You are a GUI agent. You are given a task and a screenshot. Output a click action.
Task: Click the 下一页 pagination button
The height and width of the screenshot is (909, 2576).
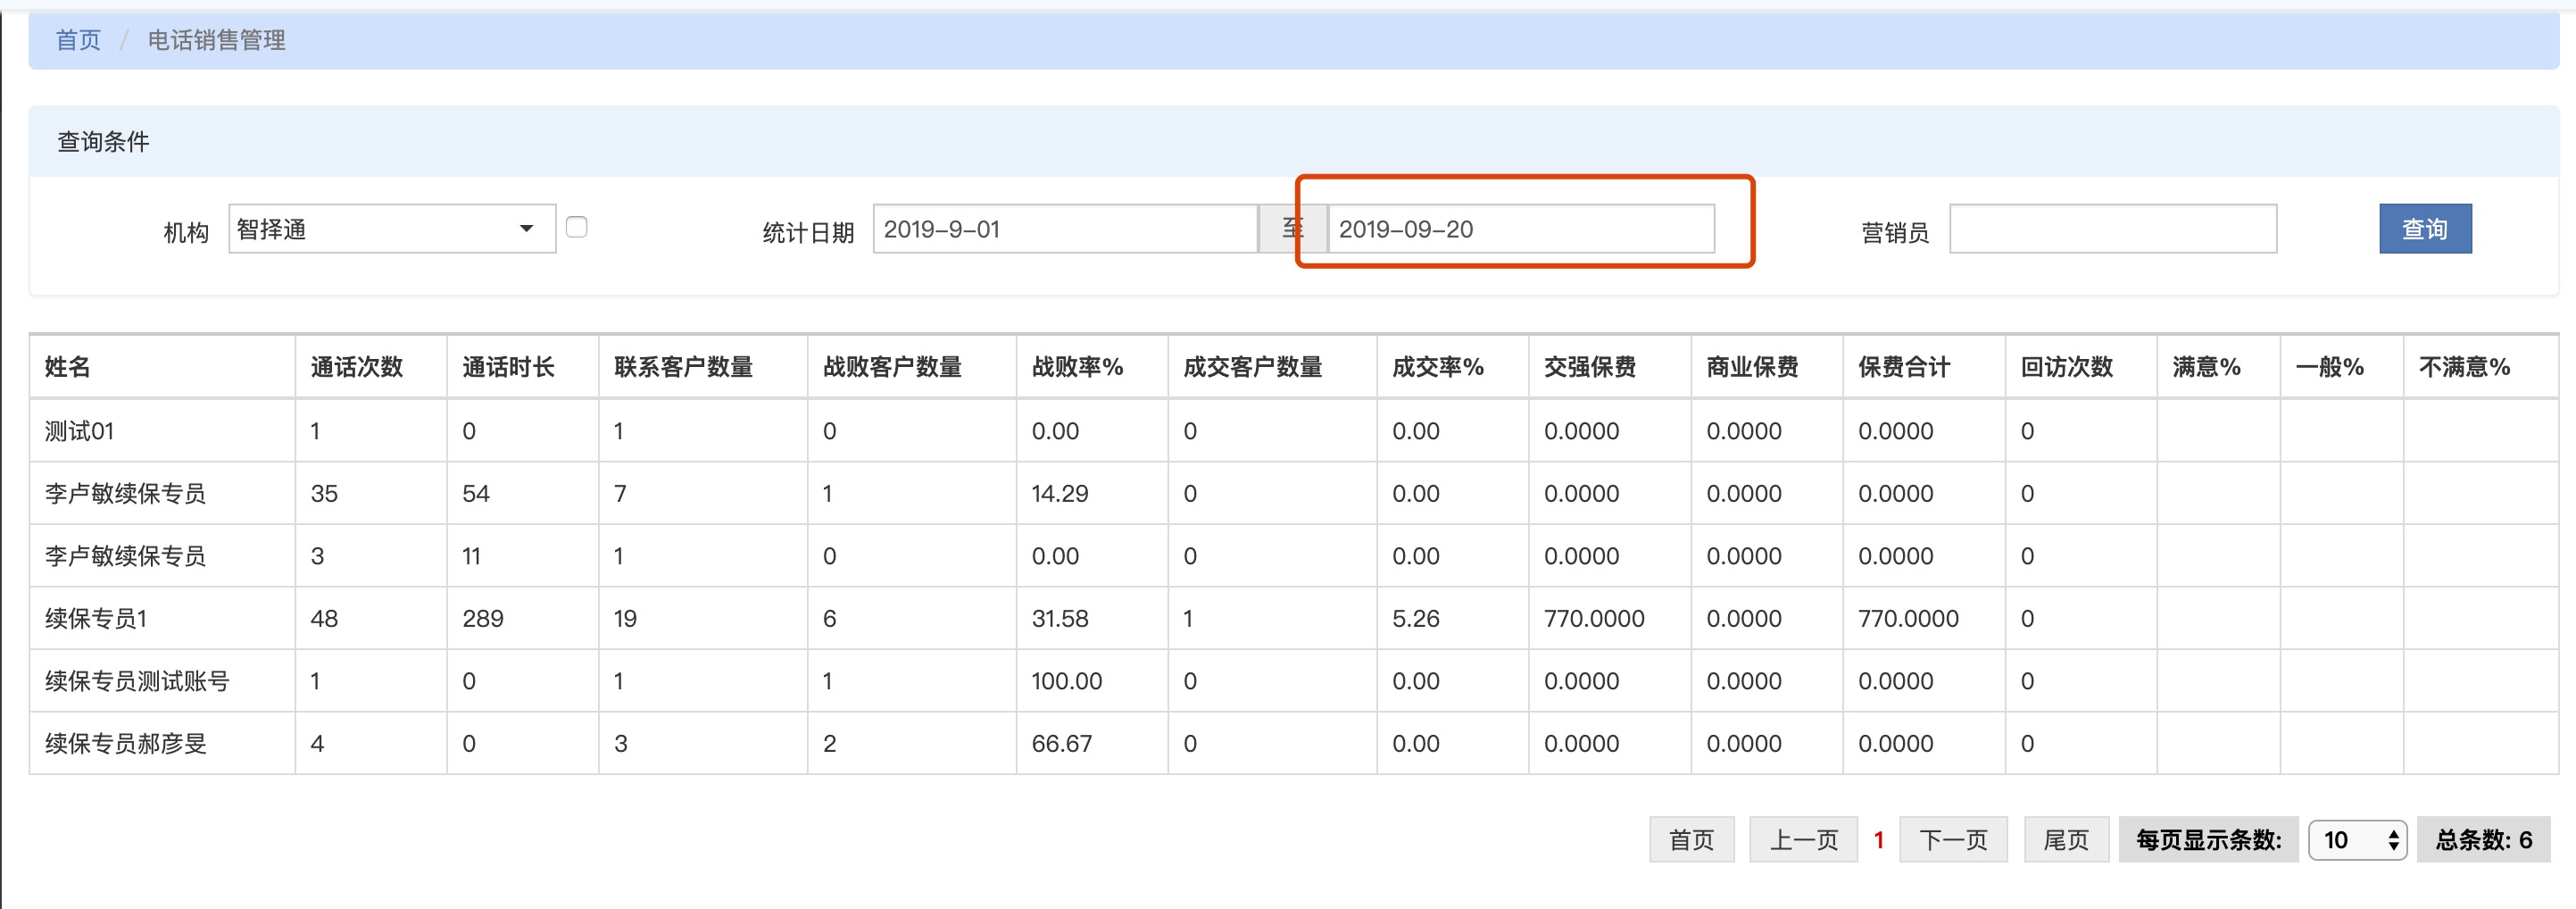[x=1952, y=839]
